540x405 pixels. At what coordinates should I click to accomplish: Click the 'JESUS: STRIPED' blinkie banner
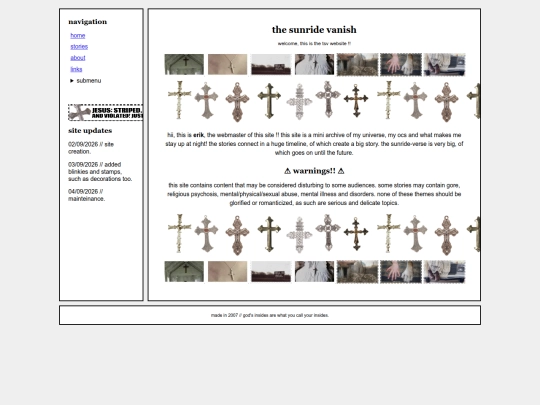tap(105, 112)
